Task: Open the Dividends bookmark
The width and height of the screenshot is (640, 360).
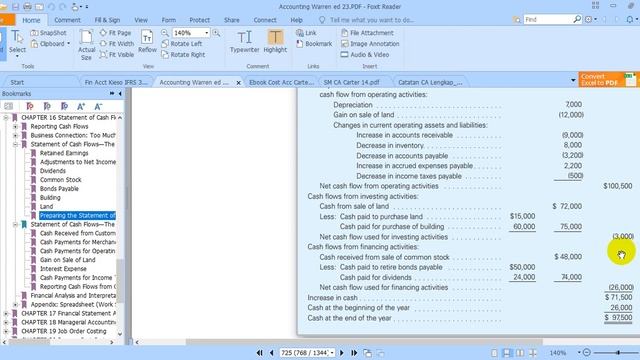Action: (x=53, y=171)
